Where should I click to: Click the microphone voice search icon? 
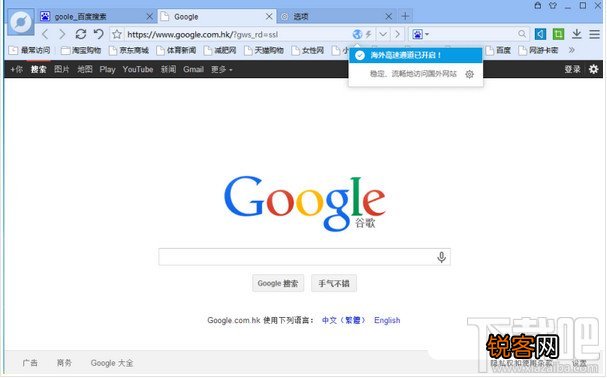tap(441, 257)
